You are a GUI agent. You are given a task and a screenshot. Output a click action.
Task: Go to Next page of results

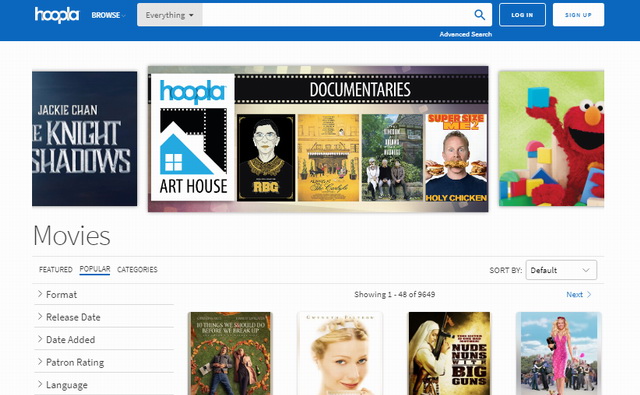[578, 294]
